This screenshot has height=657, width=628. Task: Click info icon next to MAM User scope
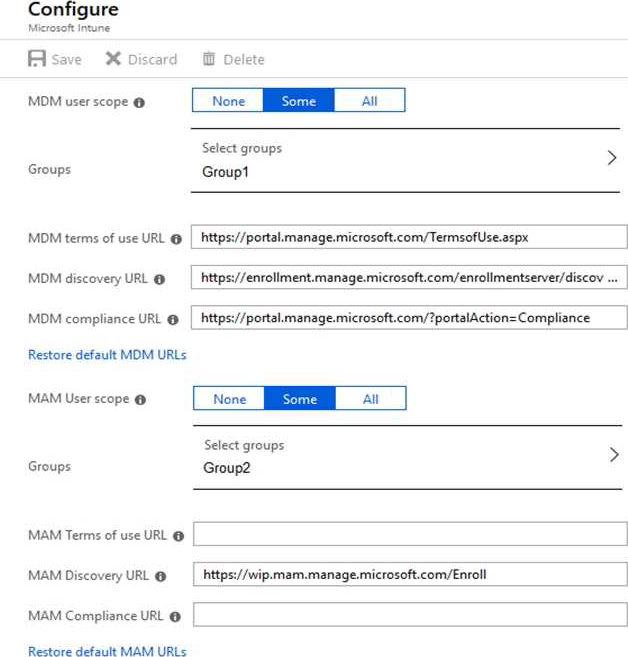click(140, 399)
